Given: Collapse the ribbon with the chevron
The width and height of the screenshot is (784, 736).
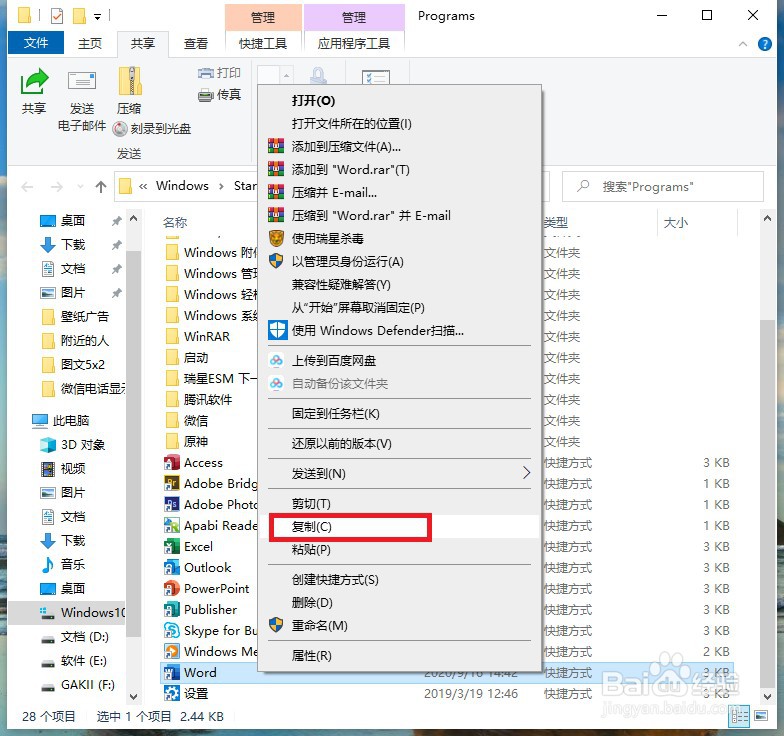Looking at the screenshot, I should point(743,44).
